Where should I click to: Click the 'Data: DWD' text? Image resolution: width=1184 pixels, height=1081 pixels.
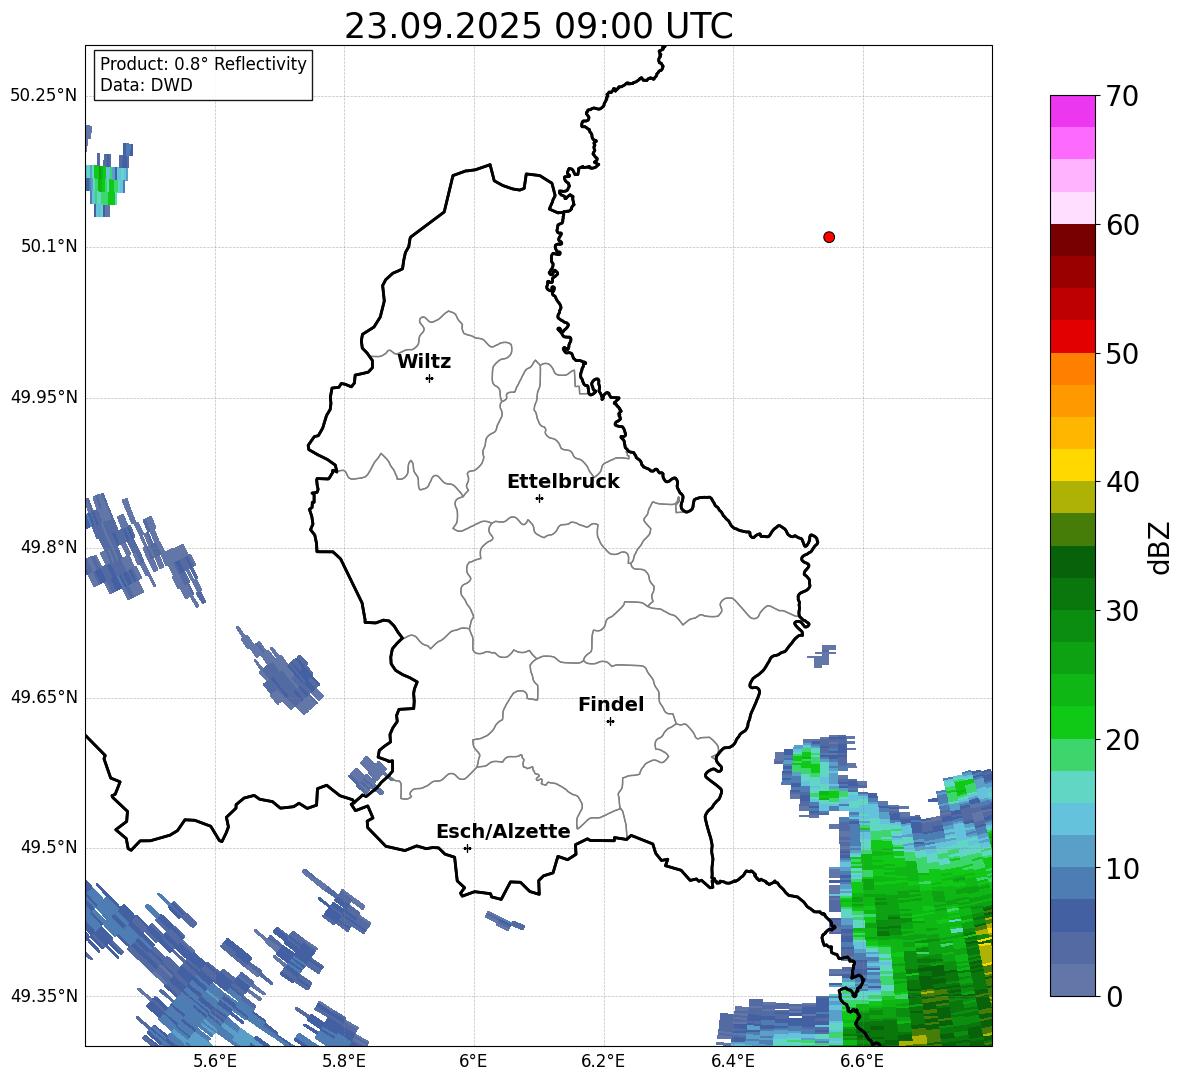point(146,85)
